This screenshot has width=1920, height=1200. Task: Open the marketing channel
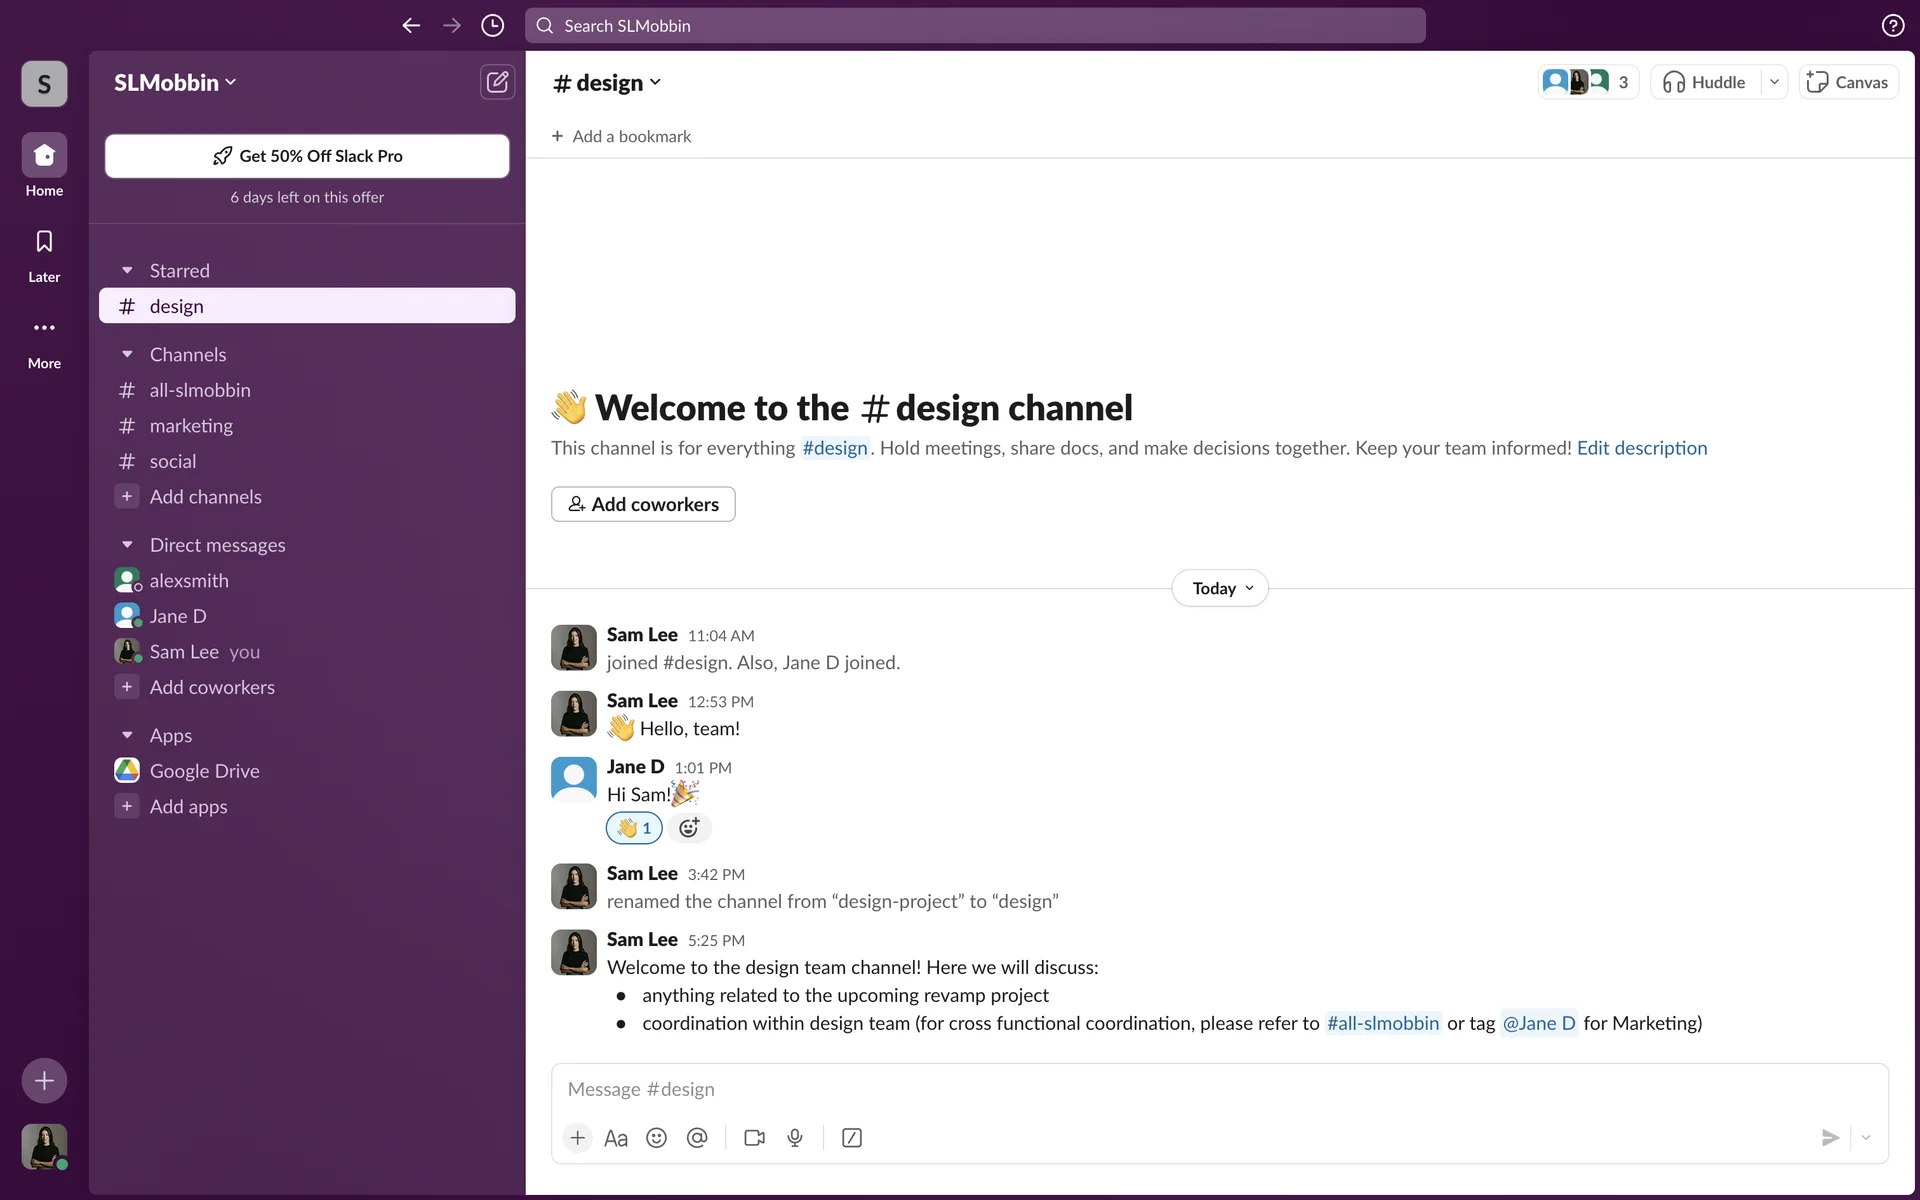tap(191, 426)
